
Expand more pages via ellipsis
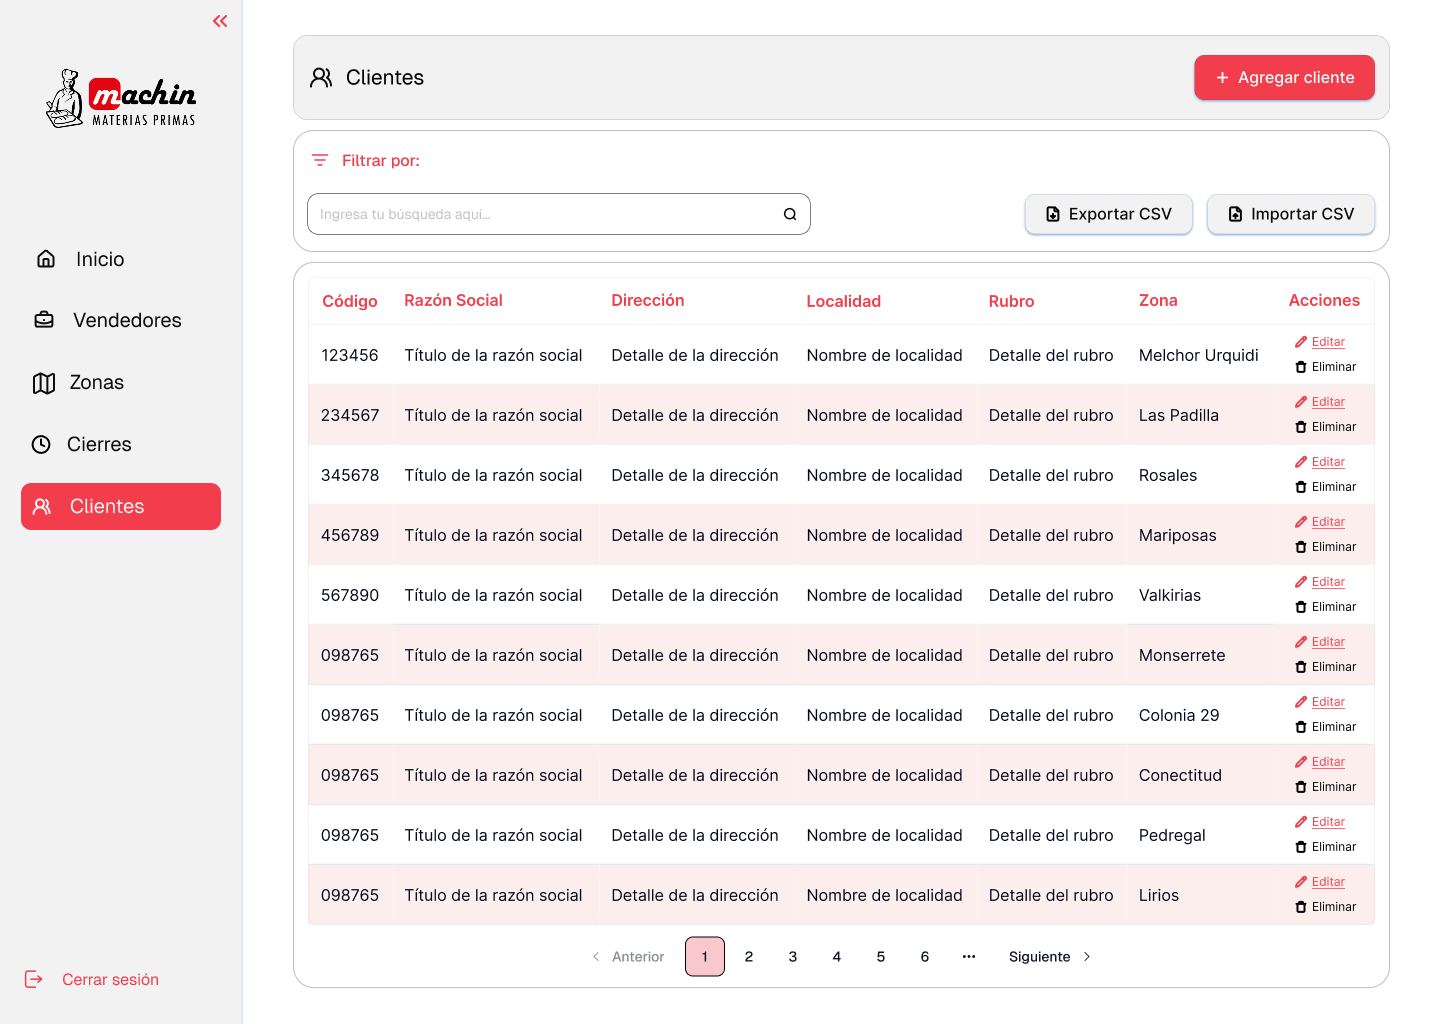coord(968,957)
